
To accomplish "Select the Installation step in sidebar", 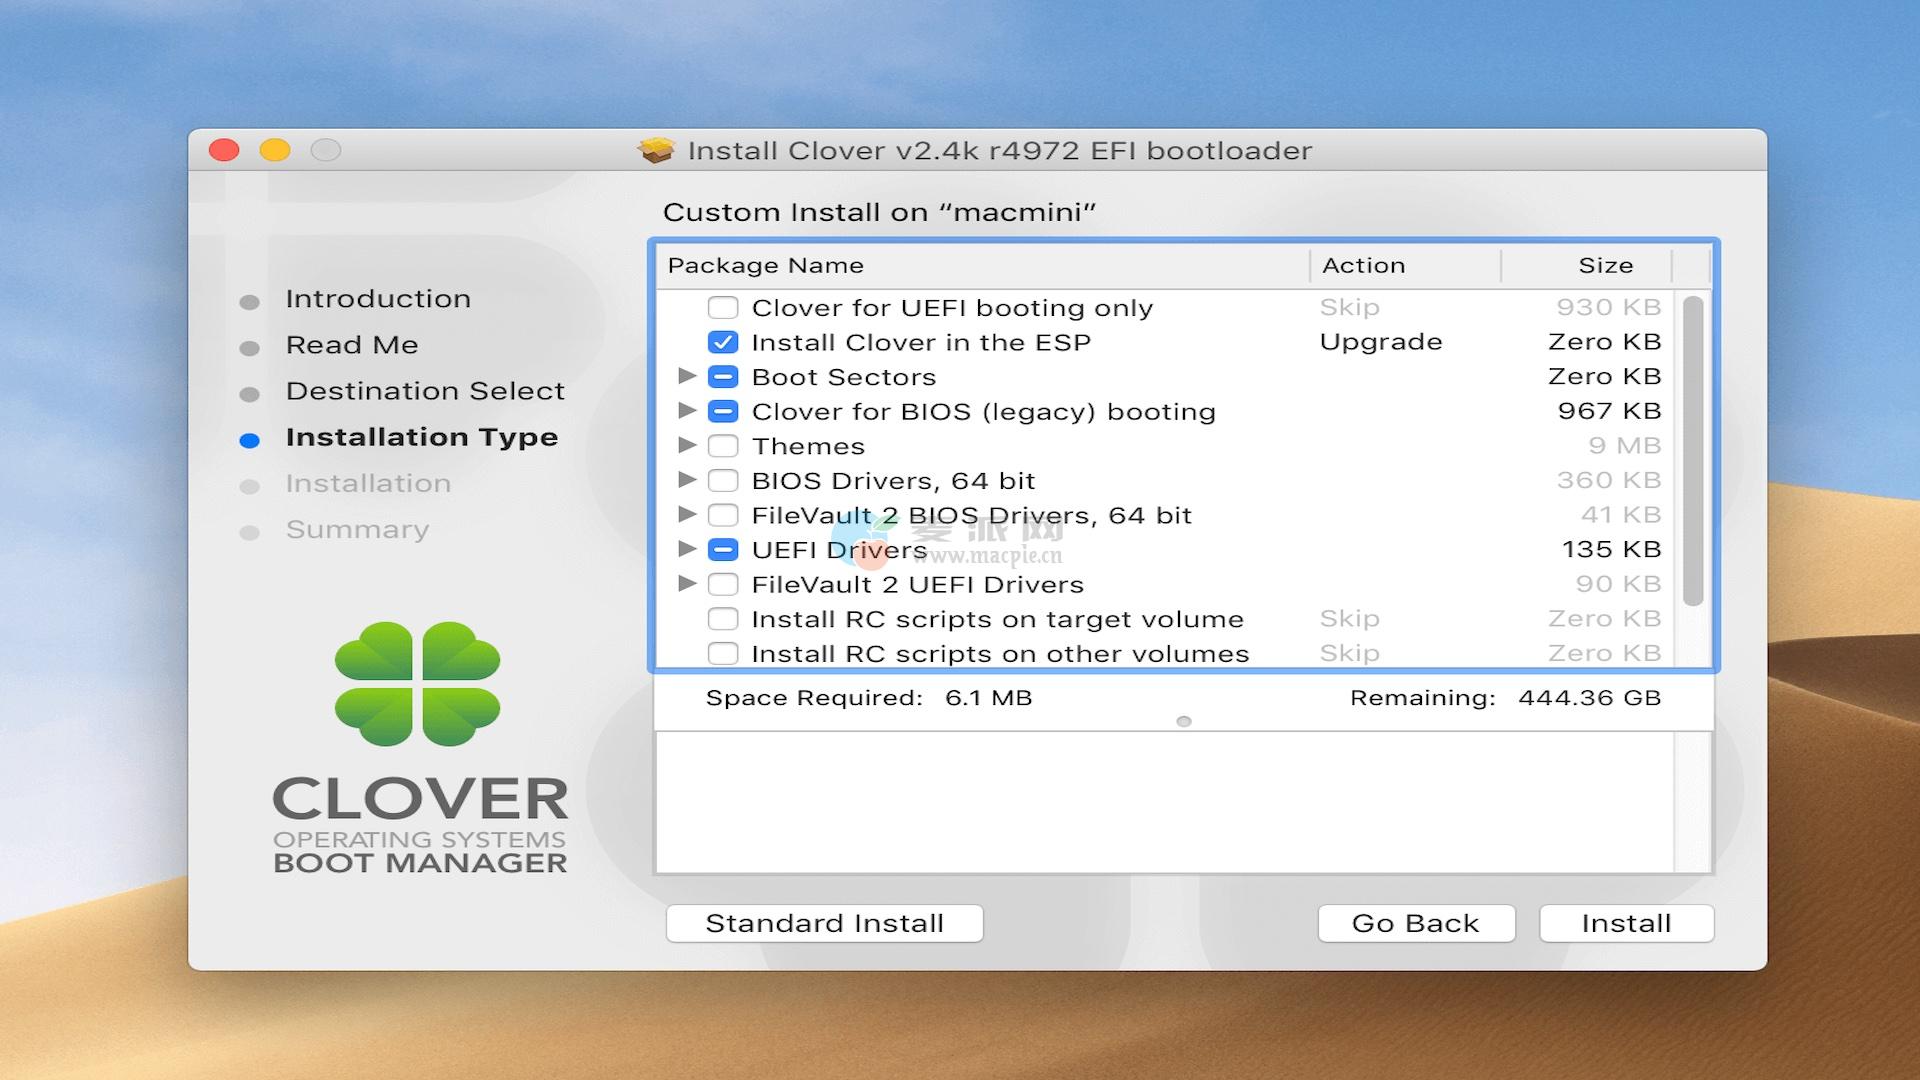I will (368, 484).
